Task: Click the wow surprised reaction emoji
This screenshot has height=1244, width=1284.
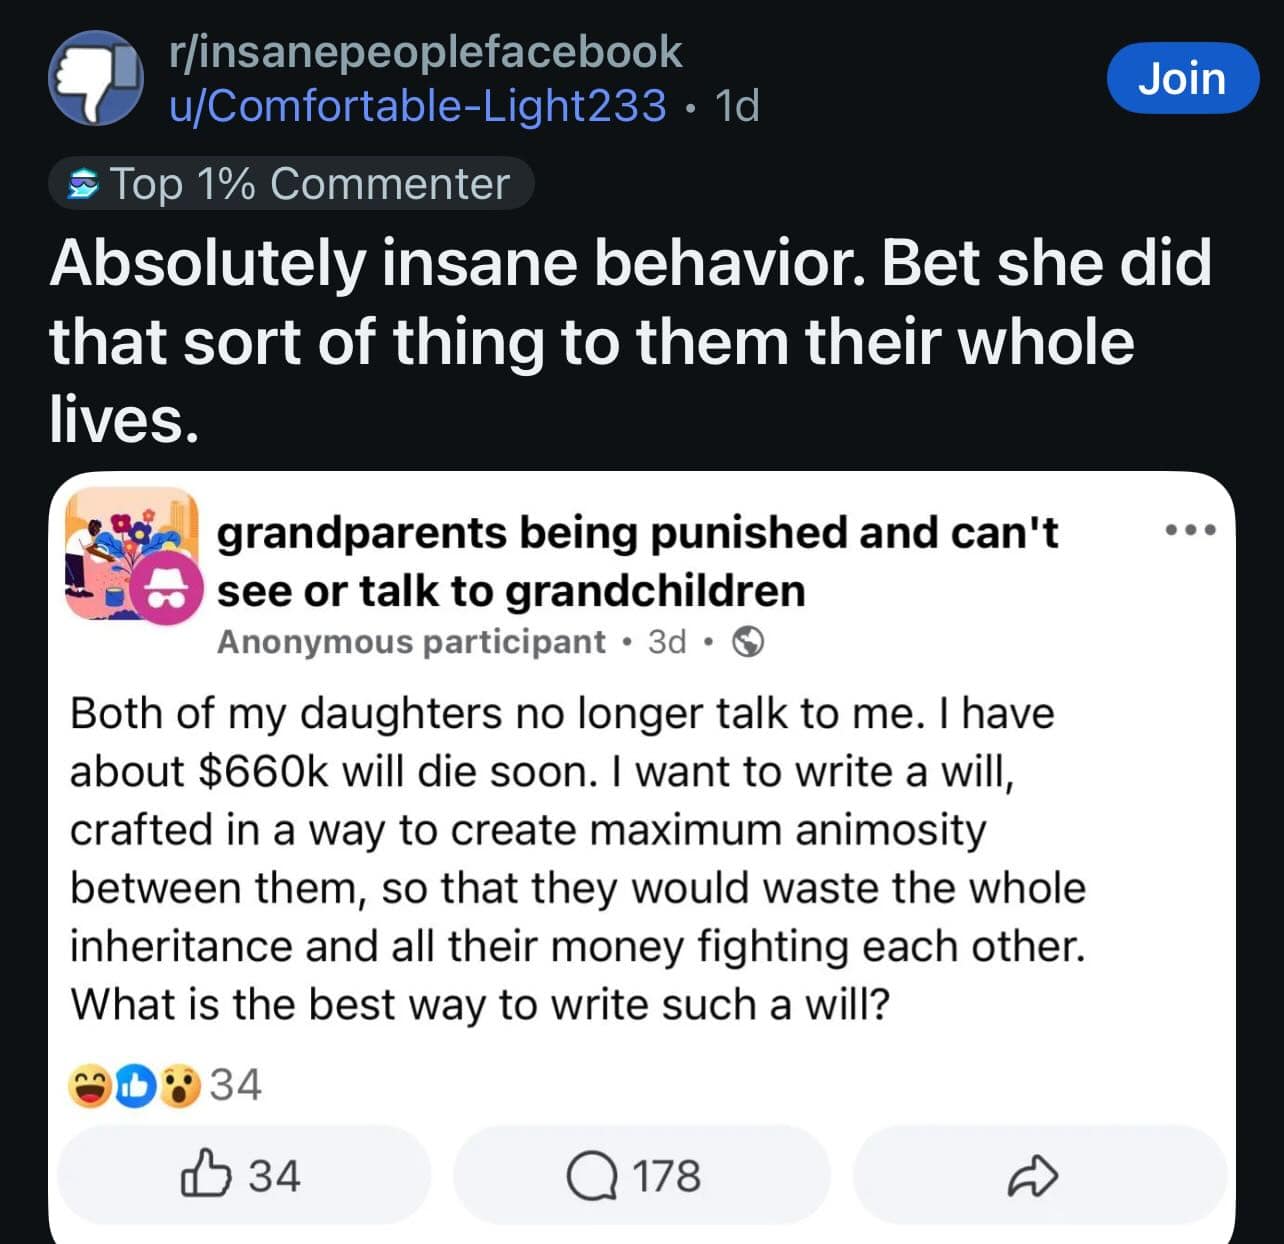Action: (x=180, y=1086)
